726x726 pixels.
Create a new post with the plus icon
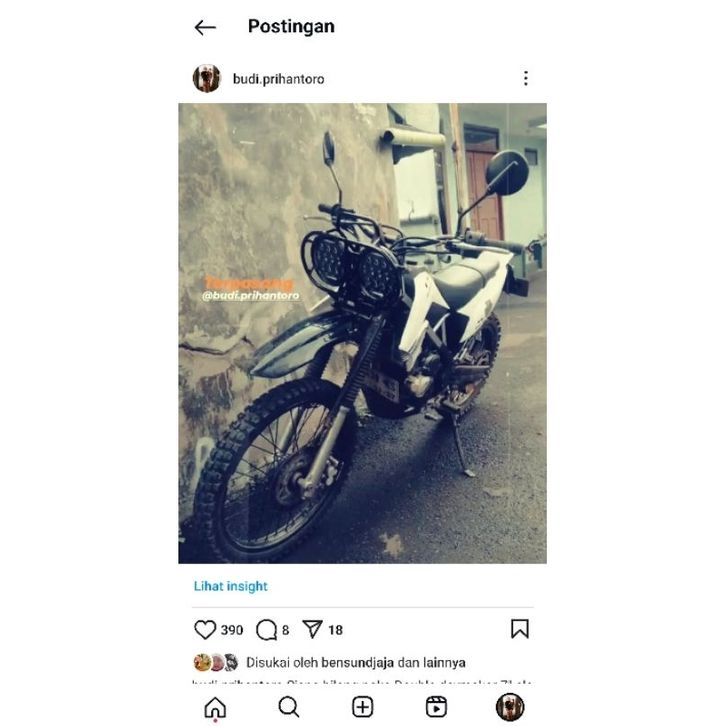pyautogui.click(x=363, y=707)
